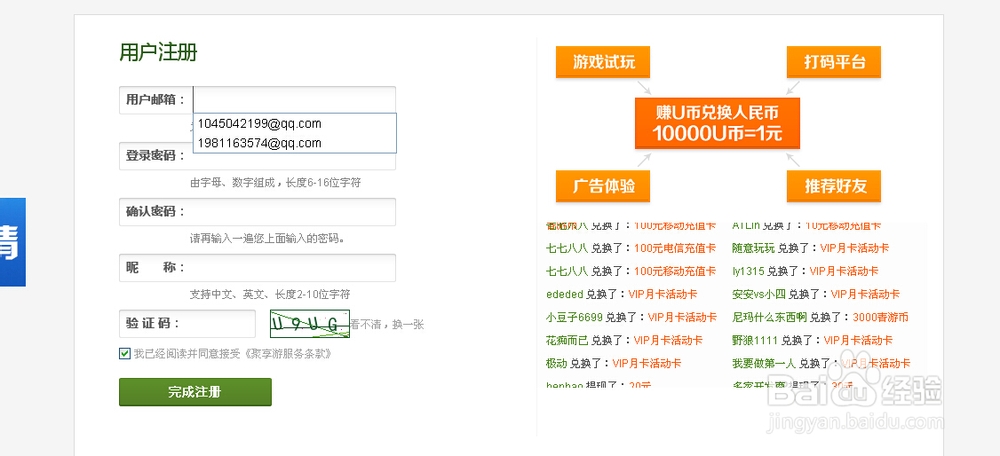This screenshot has height=456, width=1000.
Task: Open the 《聚享游服务条款》 link
Action: pyautogui.click(x=289, y=353)
